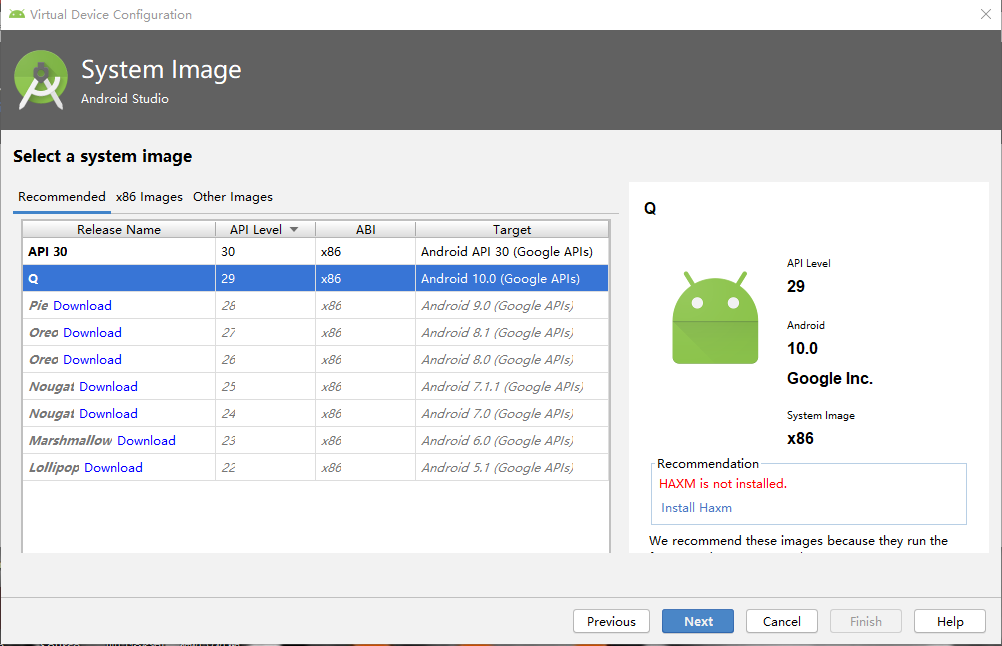Click the Android Studio logo icon

click(x=41, y=80)
